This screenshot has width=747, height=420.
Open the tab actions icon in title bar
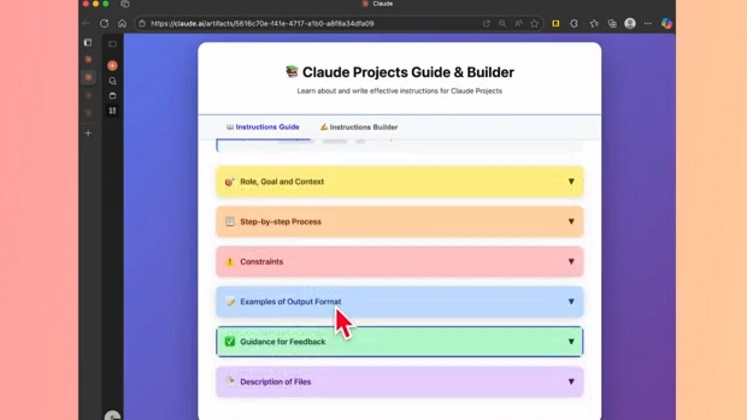click(125, 4)
